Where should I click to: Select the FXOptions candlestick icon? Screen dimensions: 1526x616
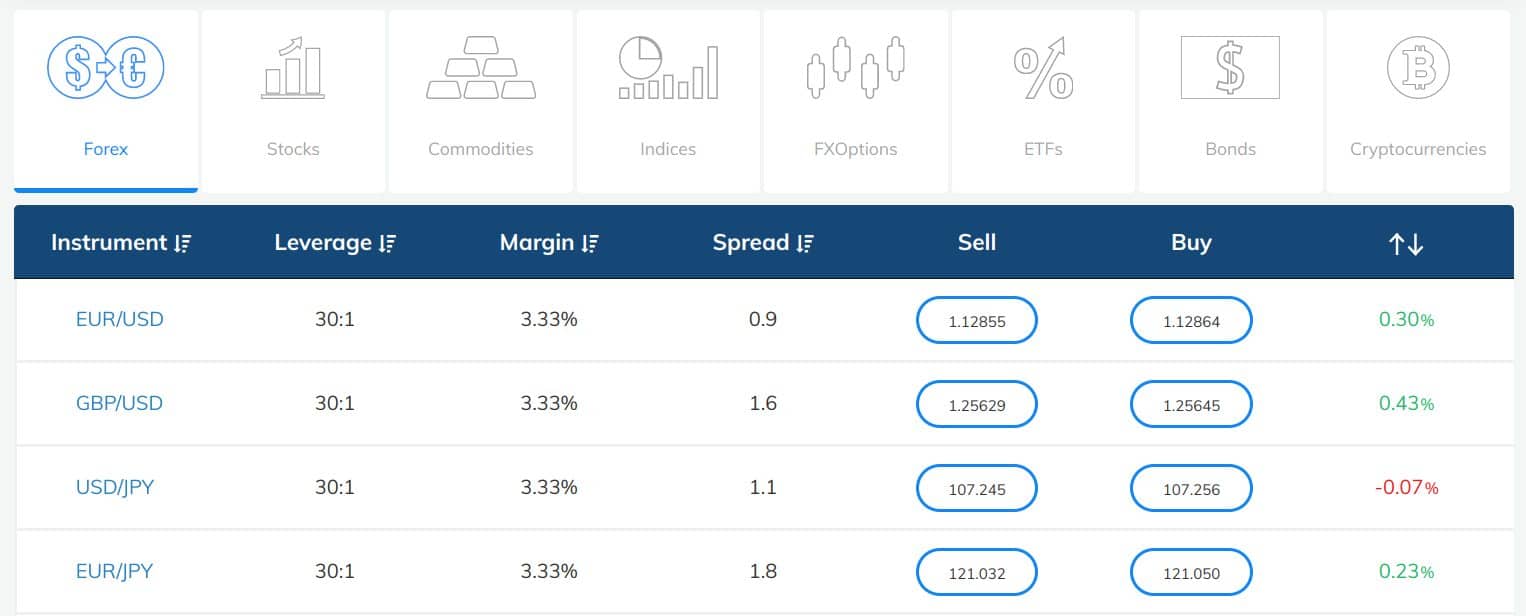pos(856,68)
